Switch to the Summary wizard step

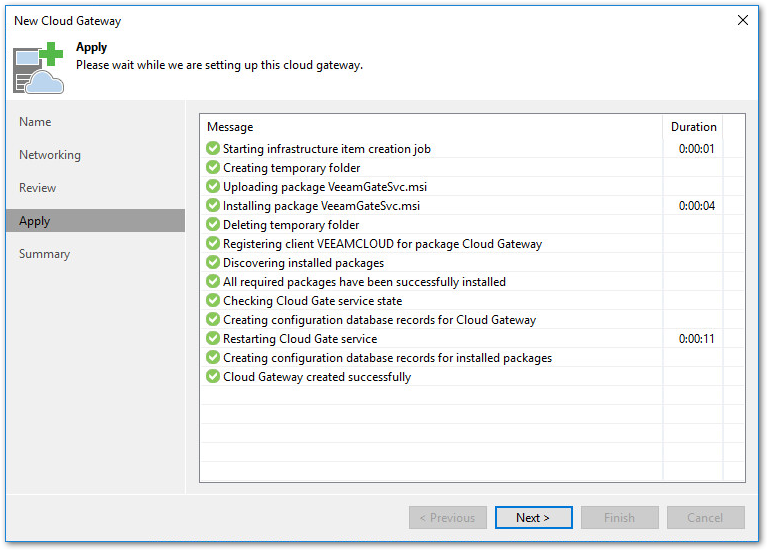click(45, 254)
